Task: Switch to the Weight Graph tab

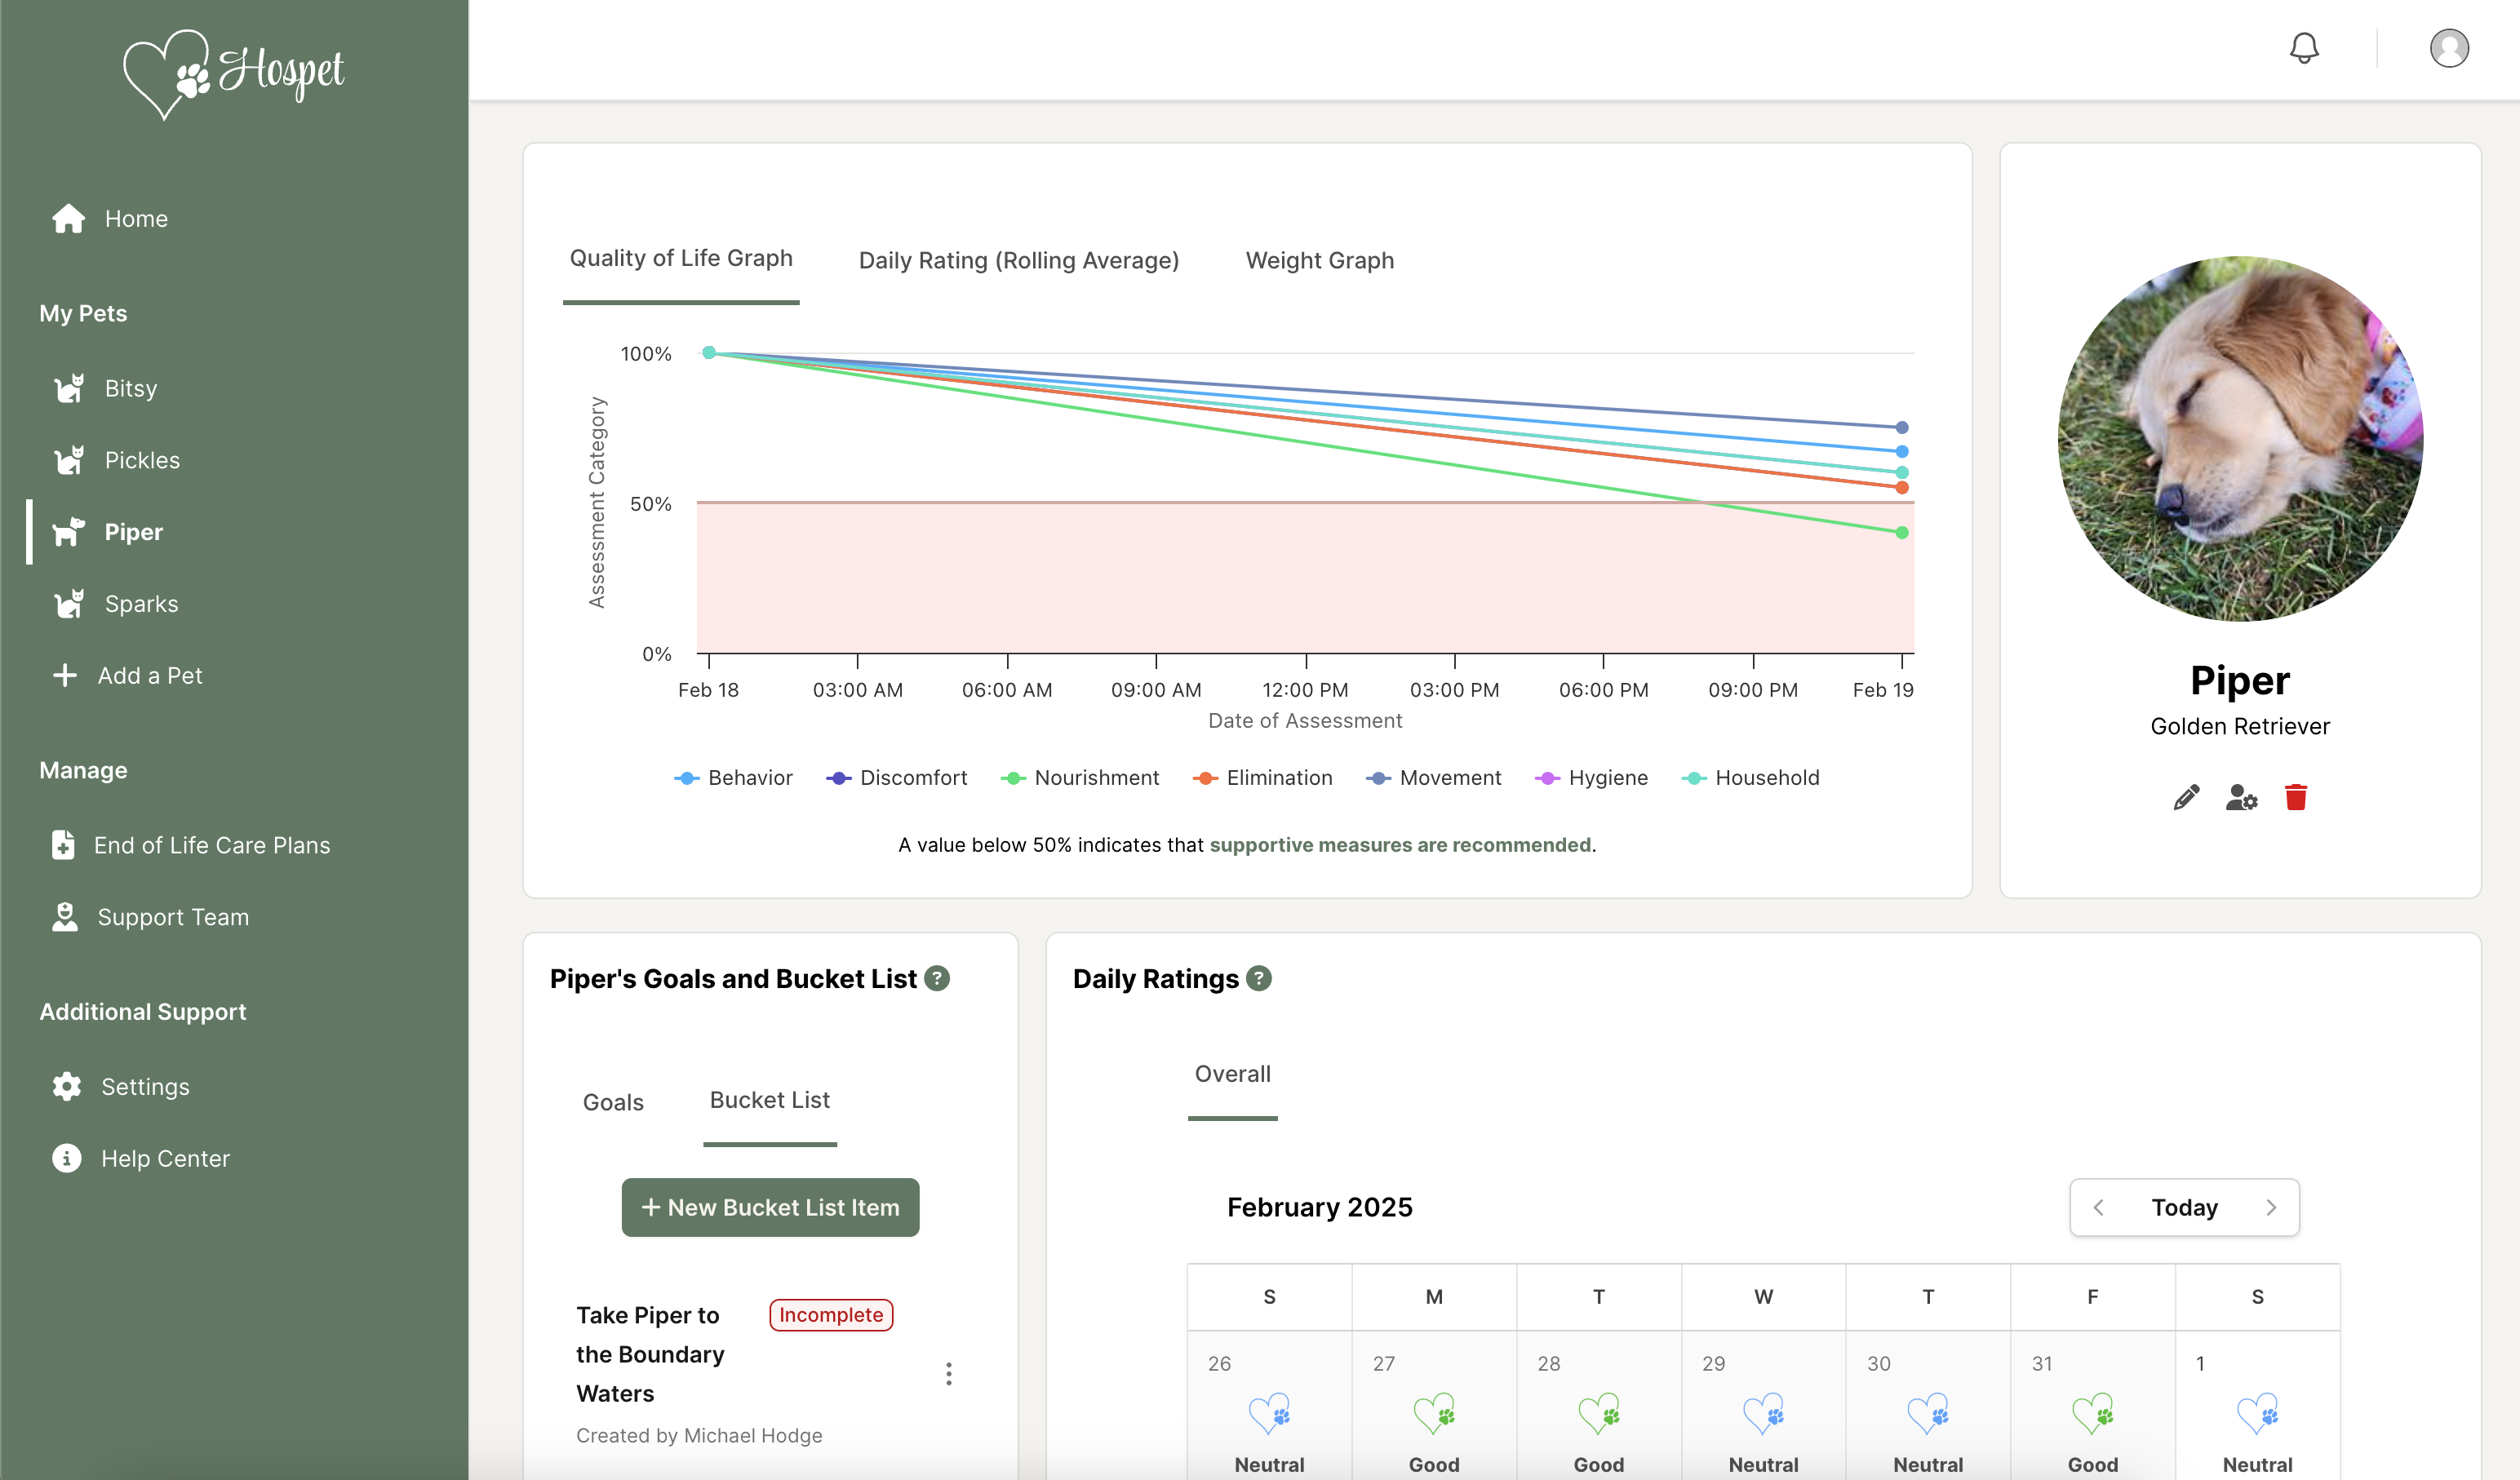Action: (1320, 260)
